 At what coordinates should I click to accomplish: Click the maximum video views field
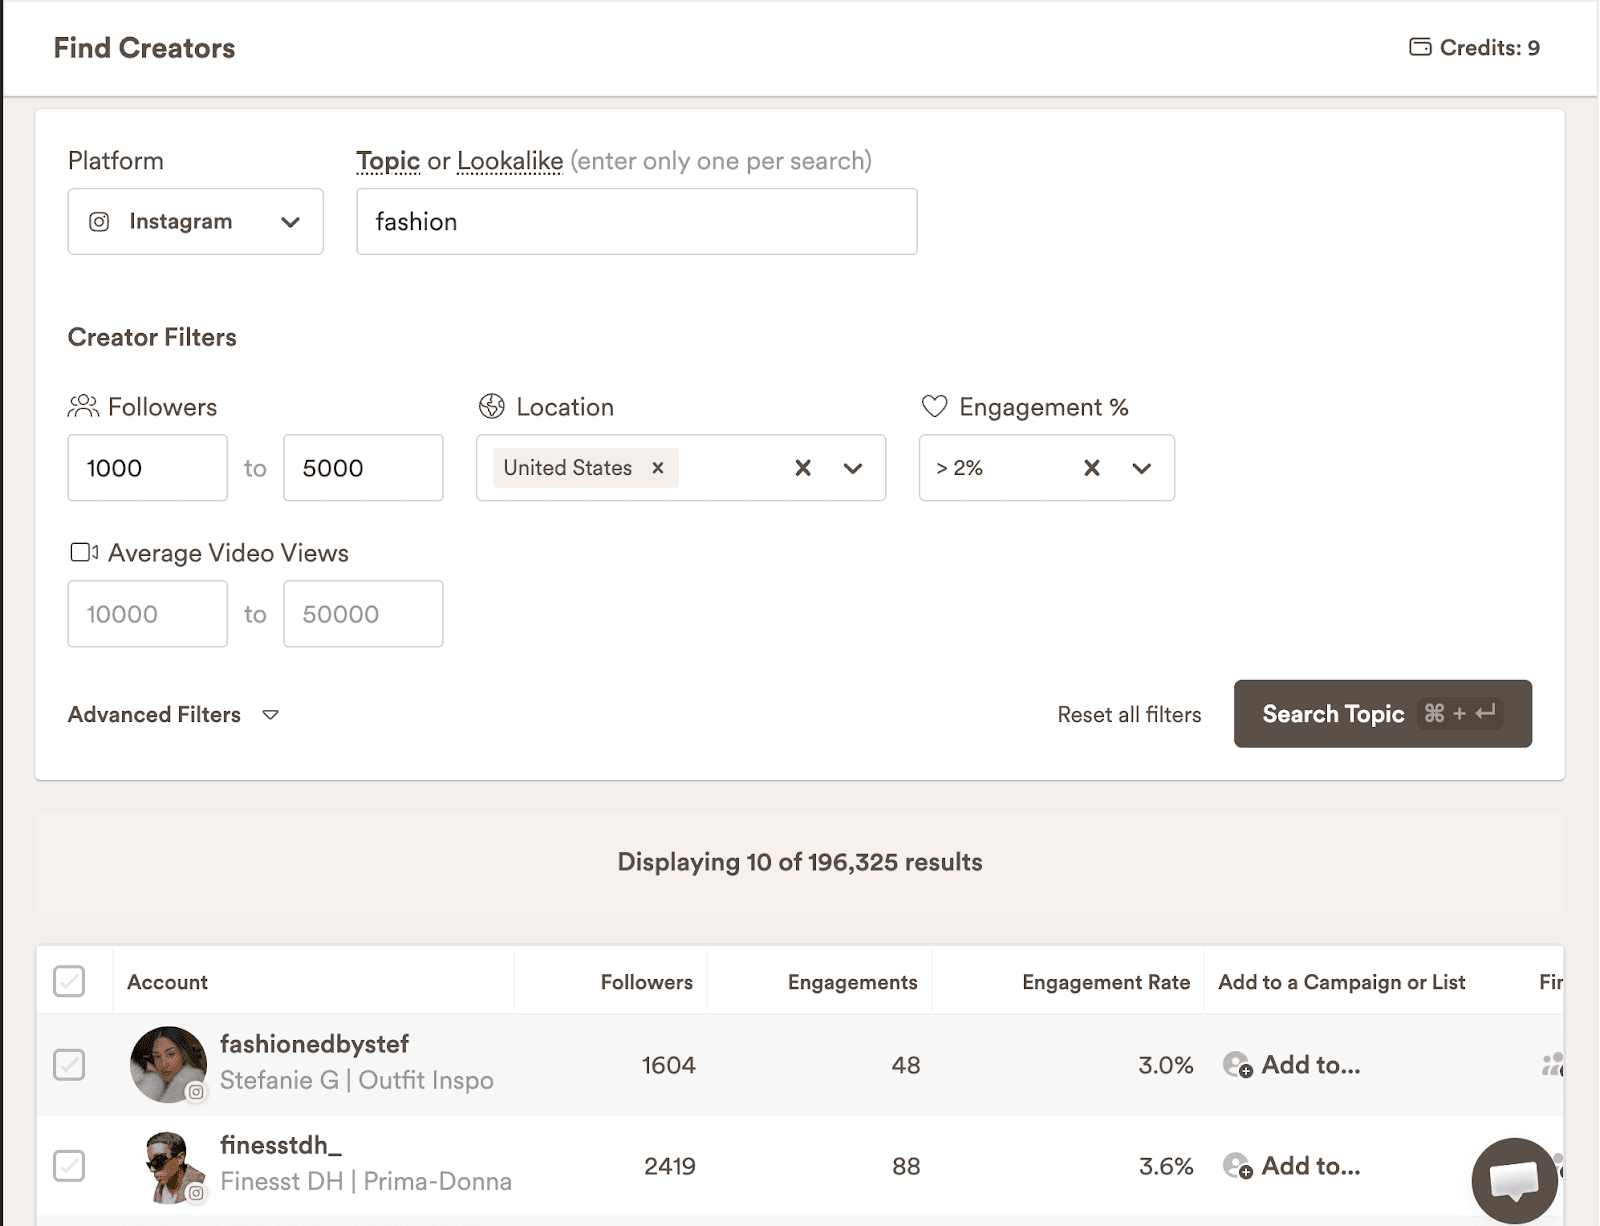pyautogui.click(x=363, y=613)
